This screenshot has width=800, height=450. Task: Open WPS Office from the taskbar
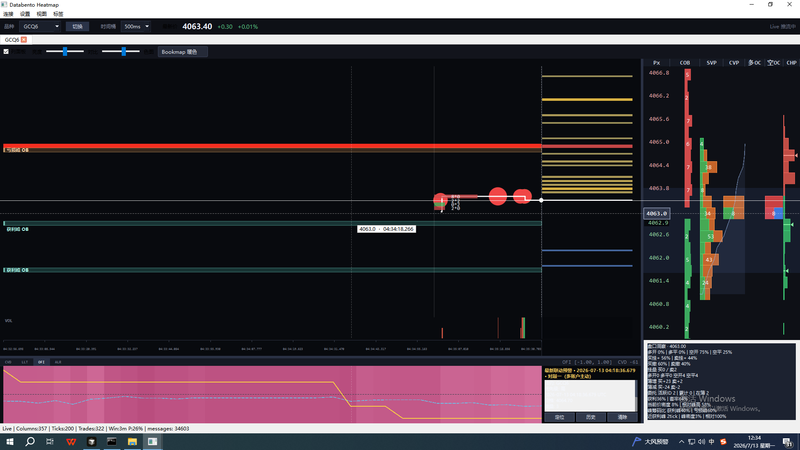tap(71, 441)
